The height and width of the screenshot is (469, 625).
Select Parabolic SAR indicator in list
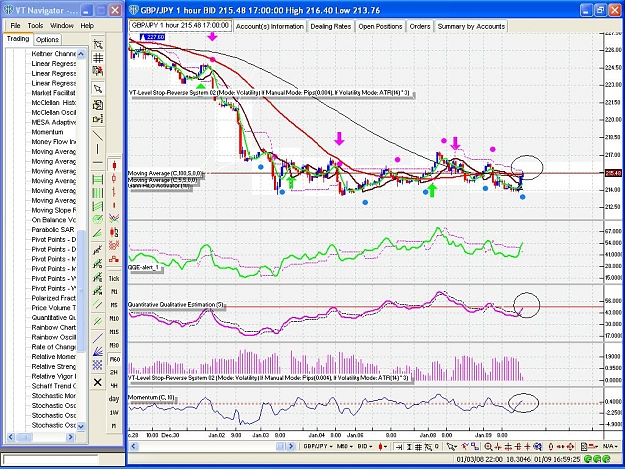[x=53, y=230]
